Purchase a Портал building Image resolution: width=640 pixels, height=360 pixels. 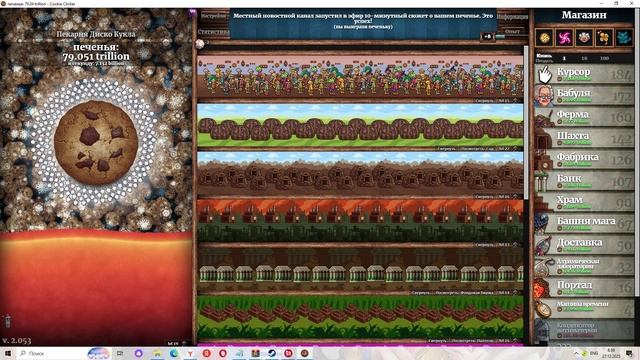[x=584, y=287]
